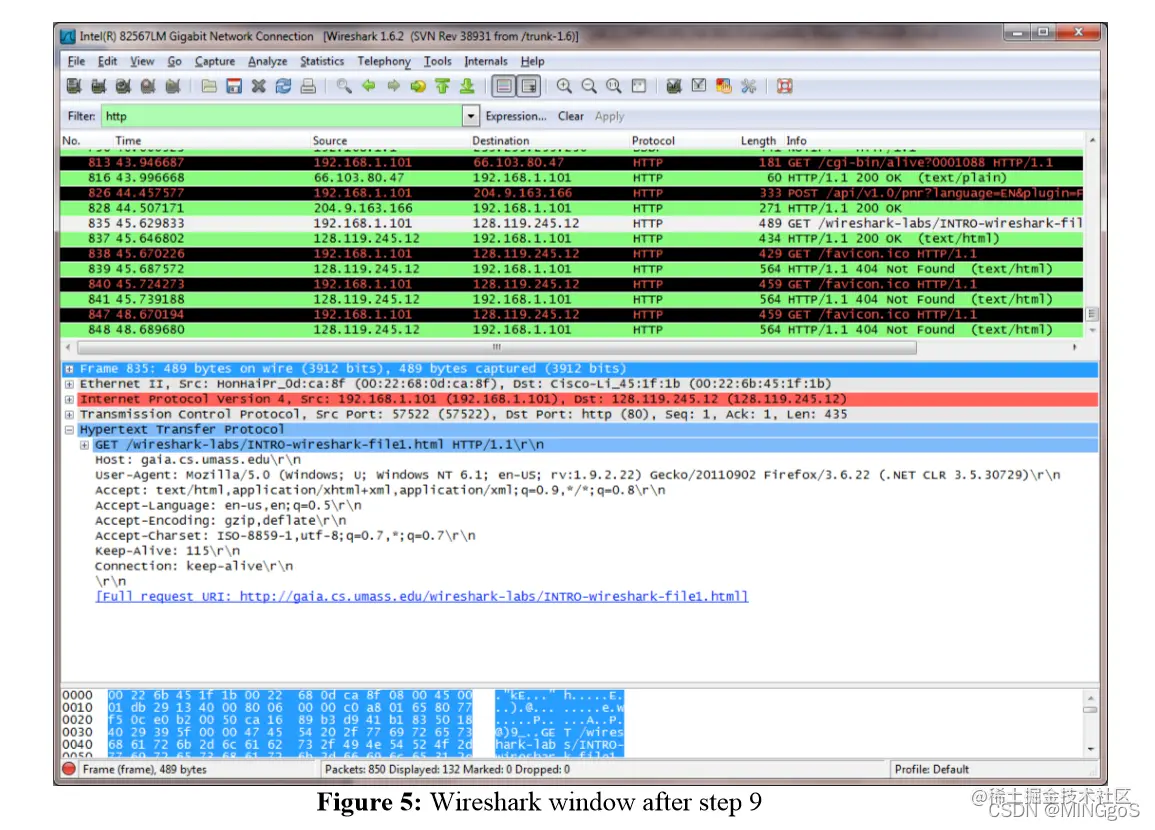
Task: Select Host: gaia.cs.umass.edu line
Action: click(198, 460)
